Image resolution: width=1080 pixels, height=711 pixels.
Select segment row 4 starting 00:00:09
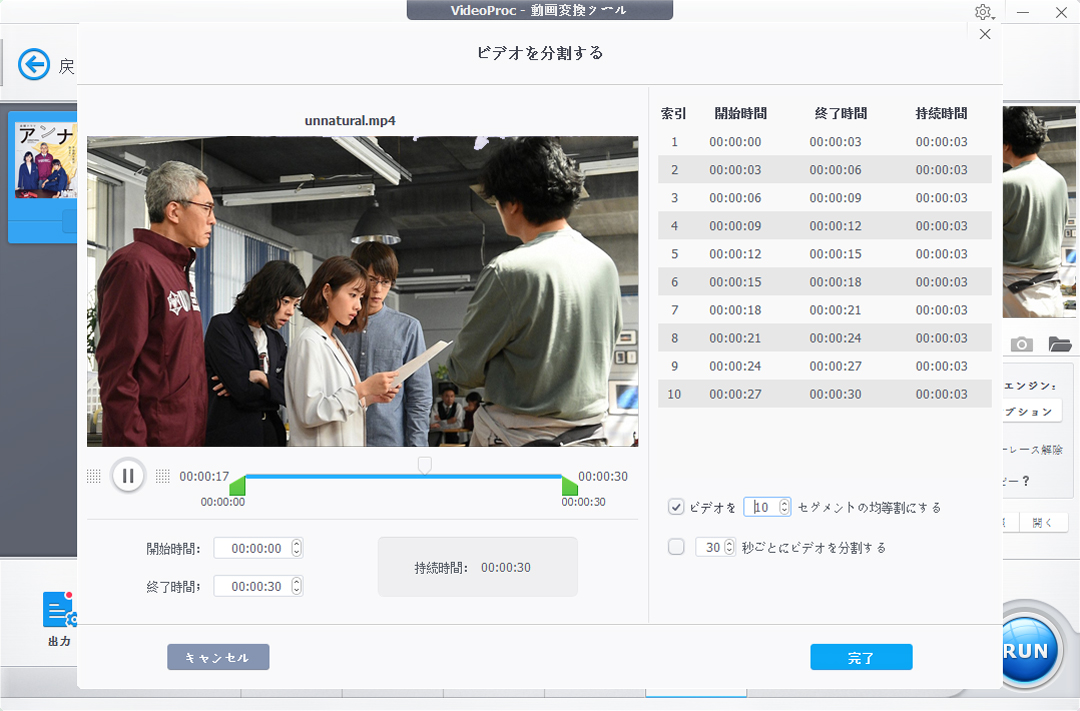click(x=824, y=226)
